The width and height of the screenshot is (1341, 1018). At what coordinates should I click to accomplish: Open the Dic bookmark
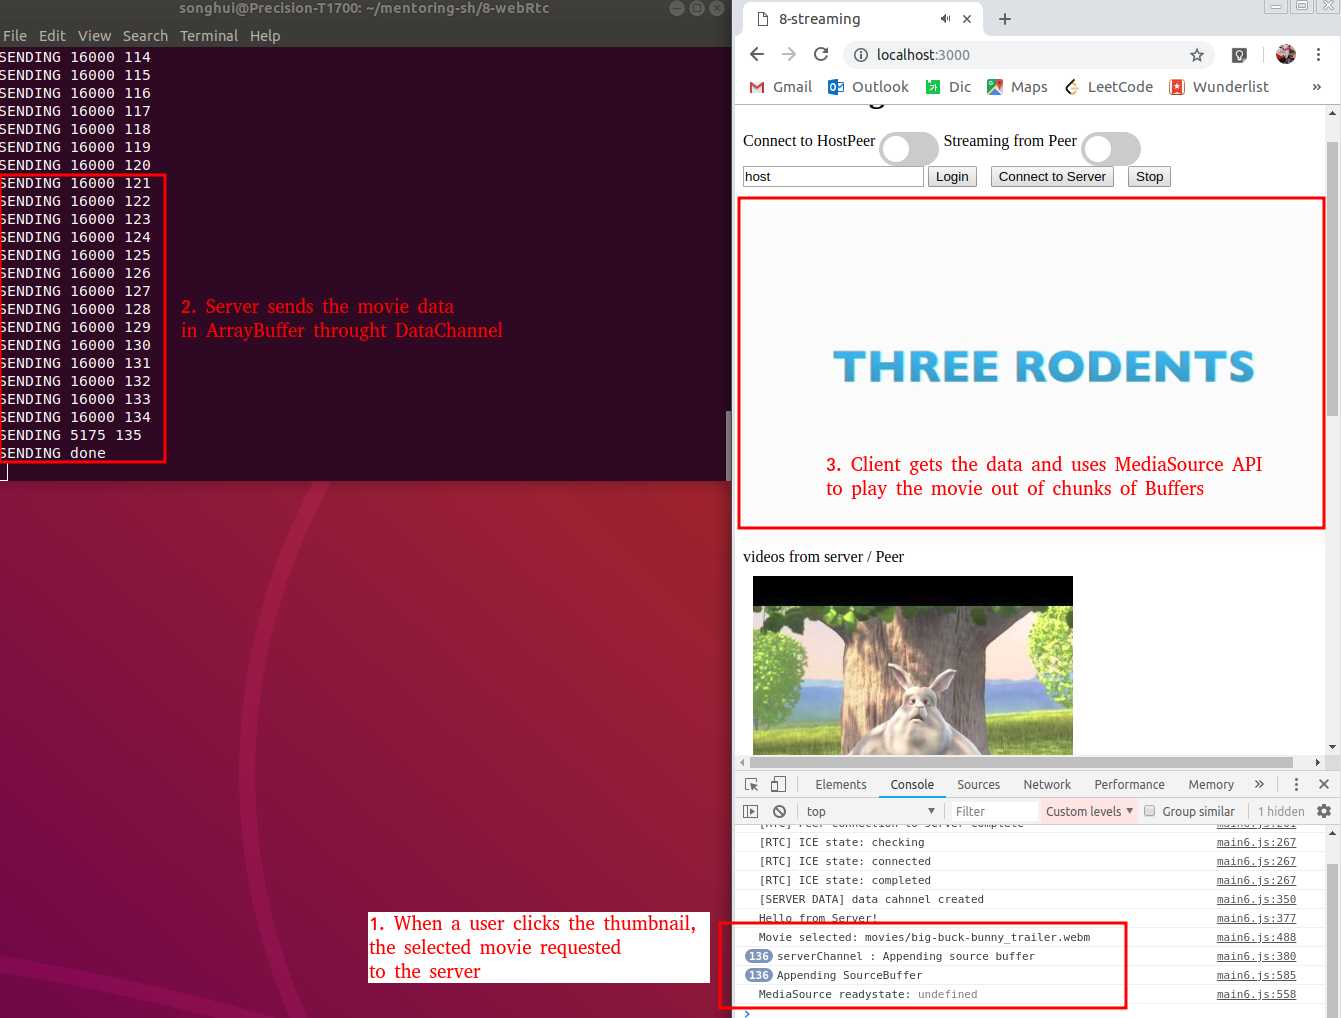[948, 87]
